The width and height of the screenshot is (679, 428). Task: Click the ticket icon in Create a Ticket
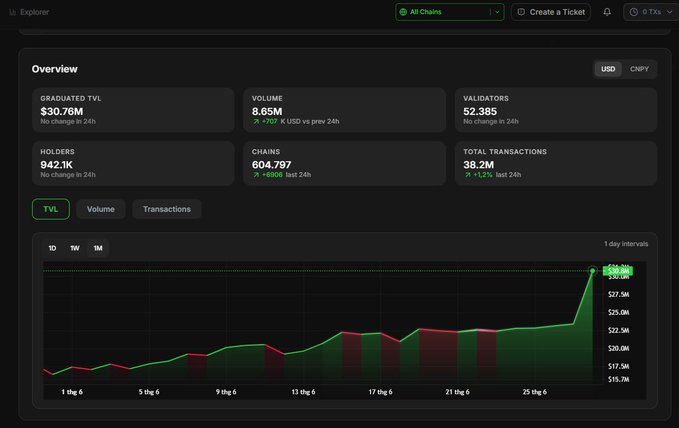(x=521, y=12)
